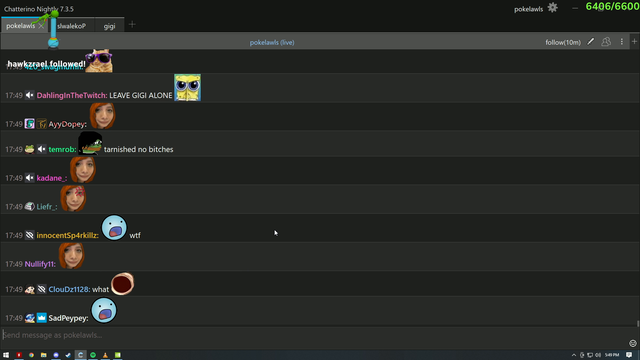Image resolution: width=640 pixels, height=360 pixels.
Task: Open split options three-dot menu
Action: click(x=622, y=42)
